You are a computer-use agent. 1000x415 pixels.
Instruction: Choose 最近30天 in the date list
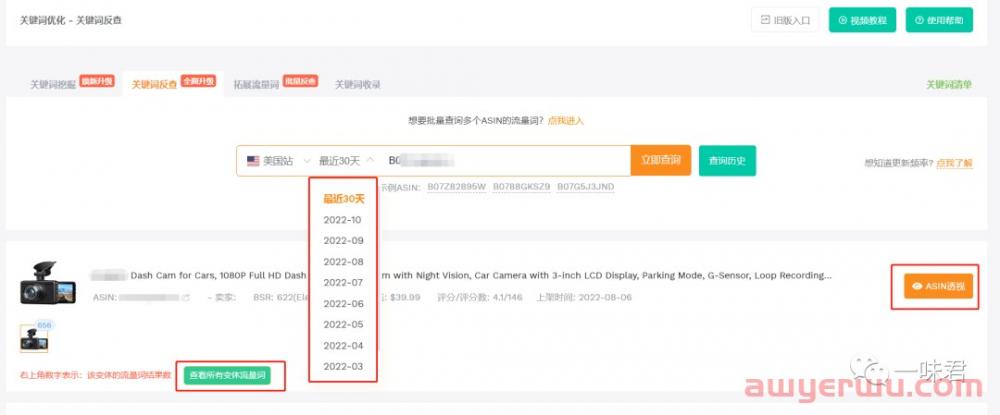pos(343,199)
